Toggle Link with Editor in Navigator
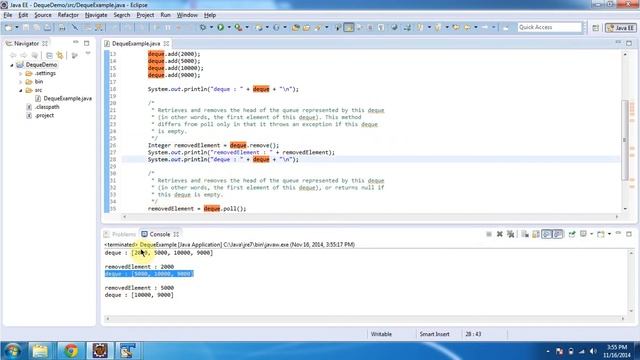The image size is (640, 360). click(x=60, y=55)
